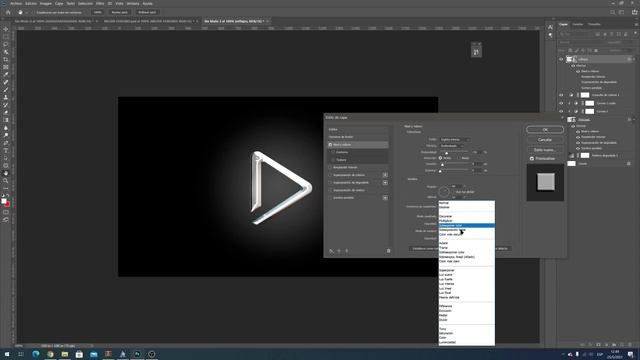Collapse the top layer's effects list arrow
The image size is (640, 360).
pos(633,59)
